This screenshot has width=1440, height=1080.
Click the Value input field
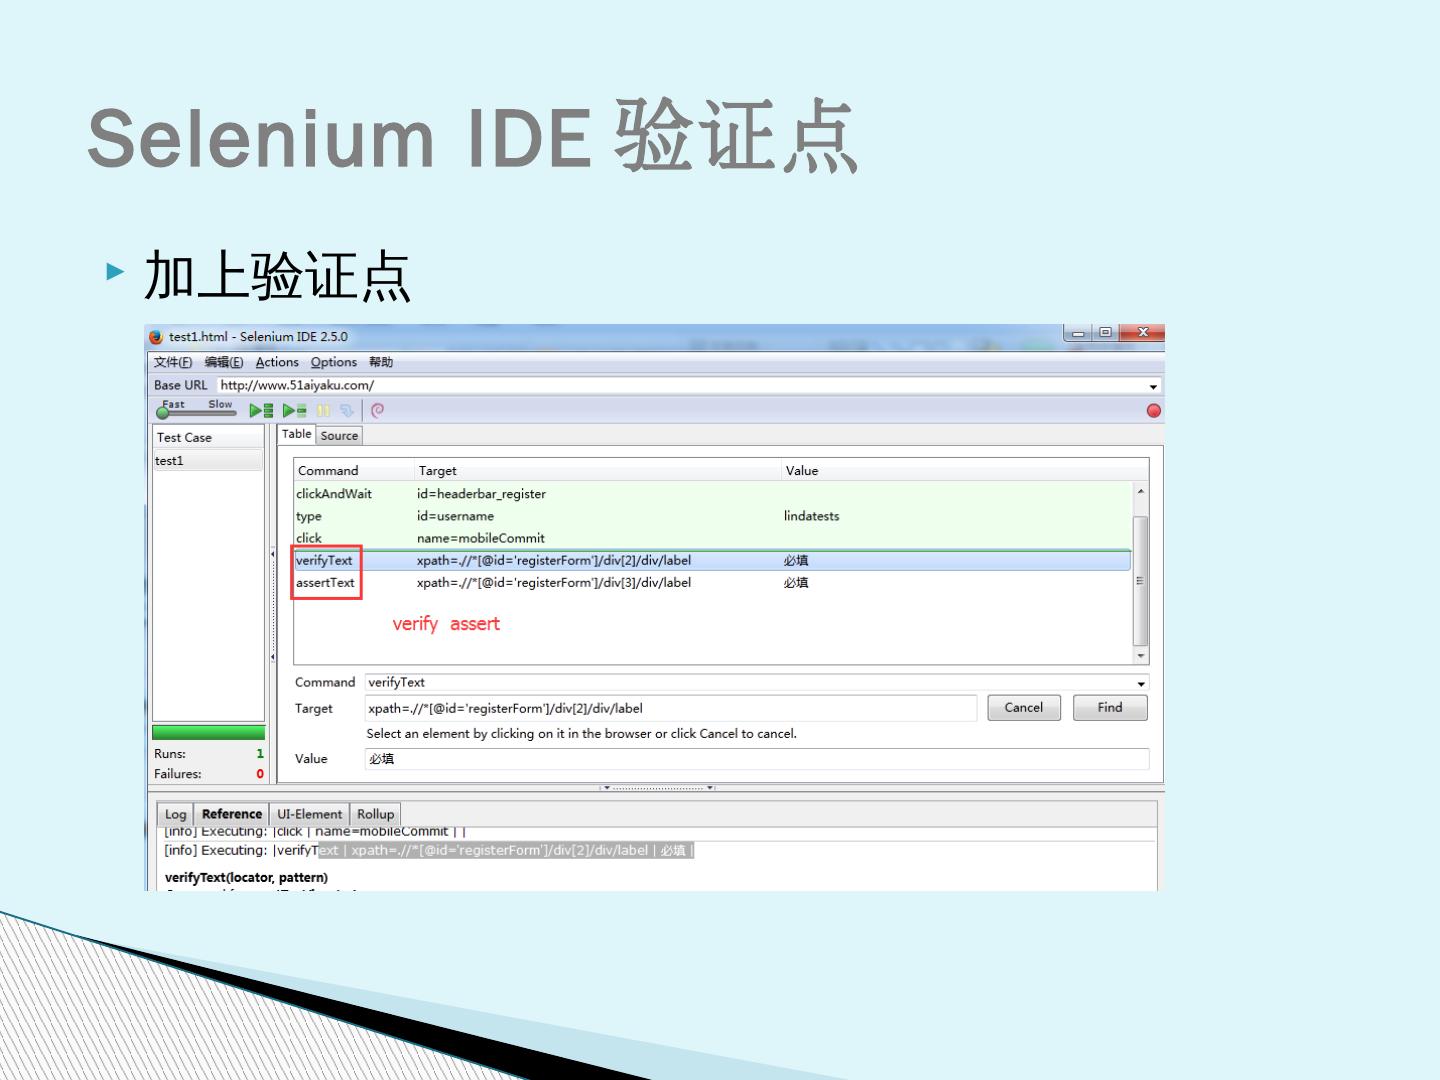coord(757,759)
